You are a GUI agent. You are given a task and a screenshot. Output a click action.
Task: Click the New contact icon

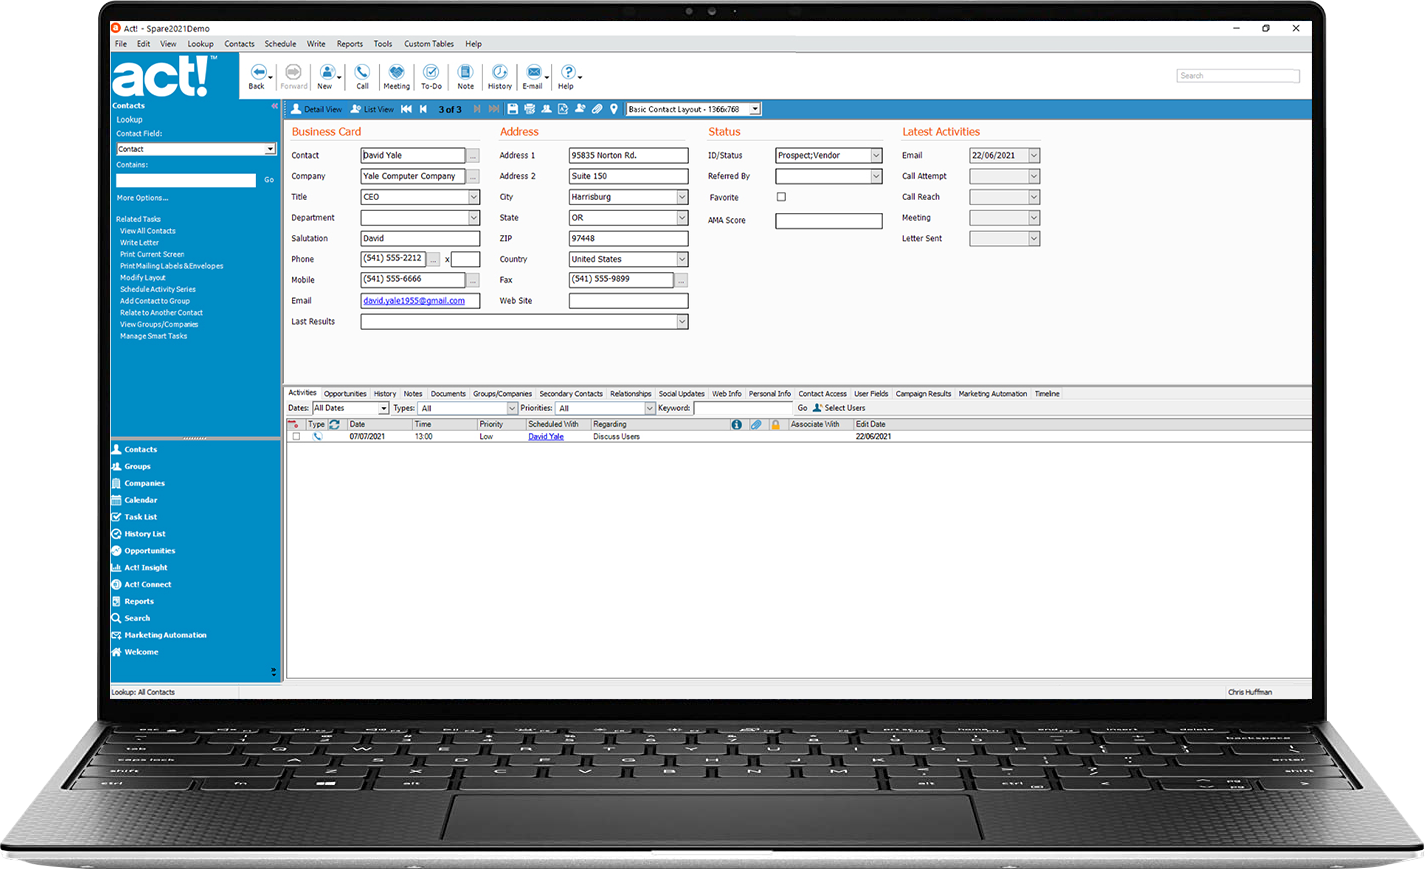tap(326, 73)
